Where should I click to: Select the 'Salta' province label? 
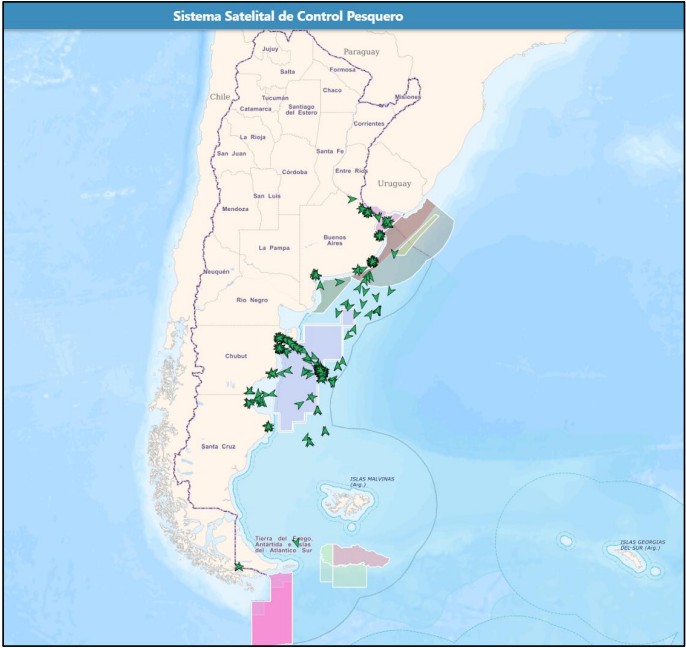pyautogui.click(x=287, y=71)
